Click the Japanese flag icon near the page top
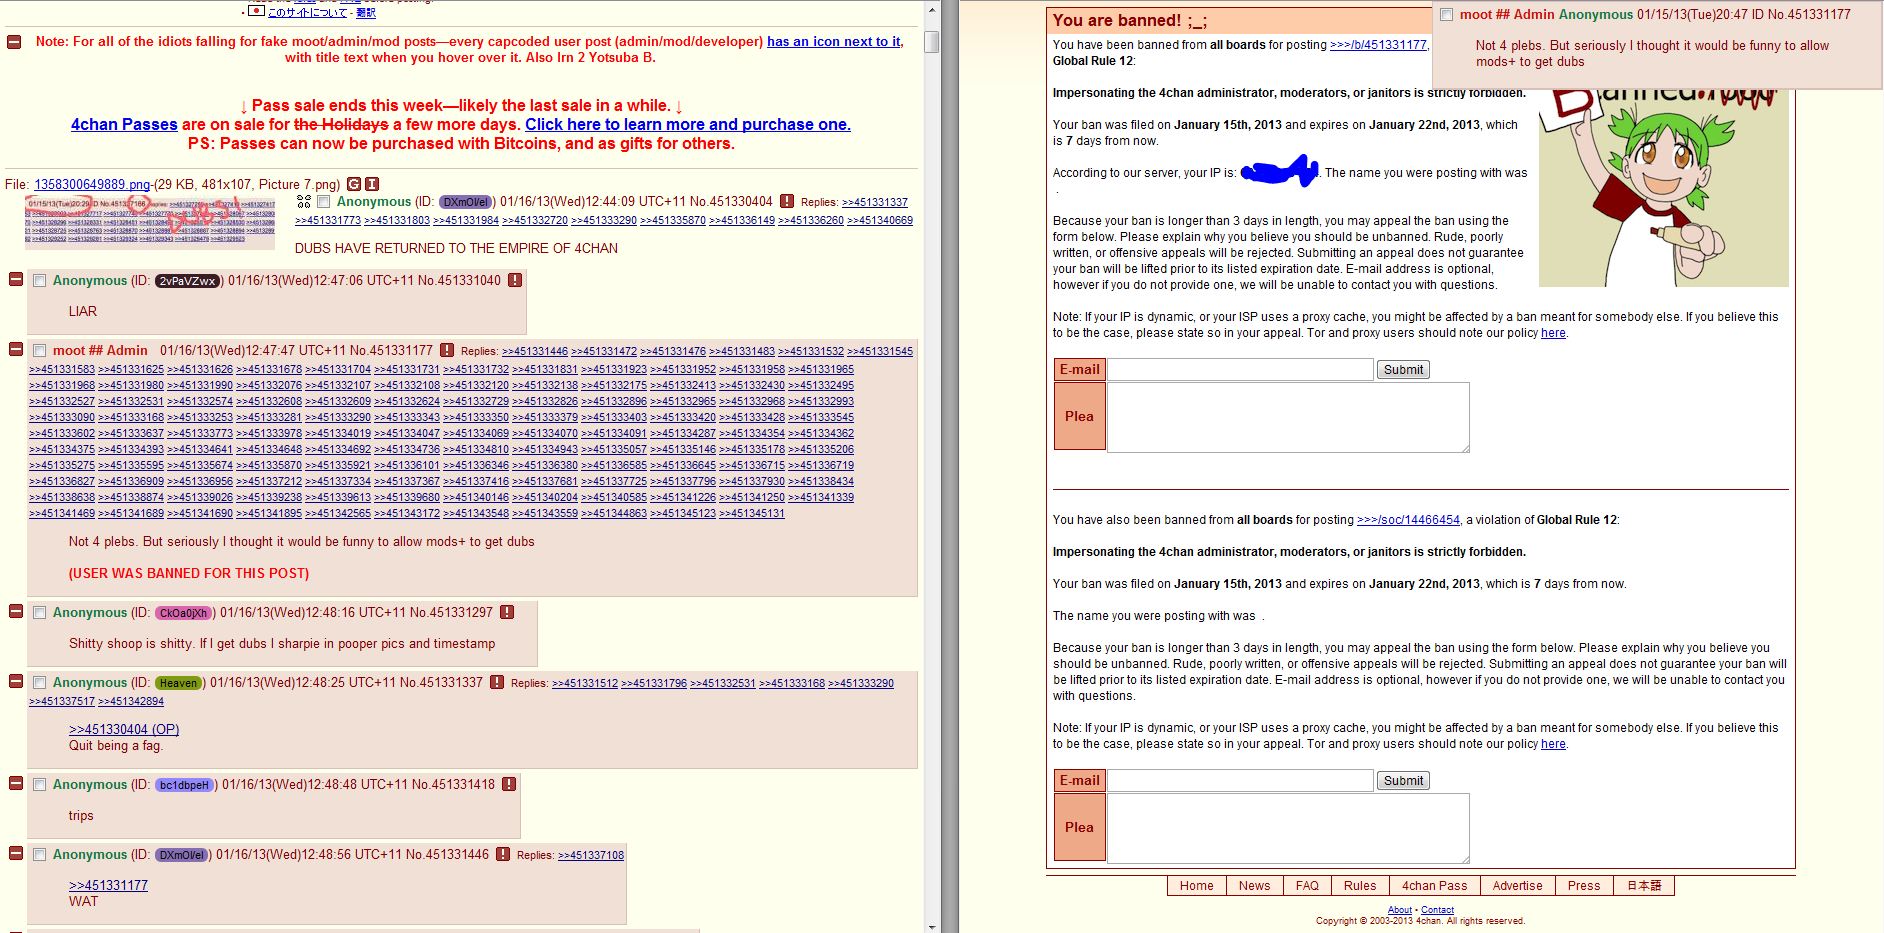This screenshot has height=933, width=1884. [x=257, y=11]
